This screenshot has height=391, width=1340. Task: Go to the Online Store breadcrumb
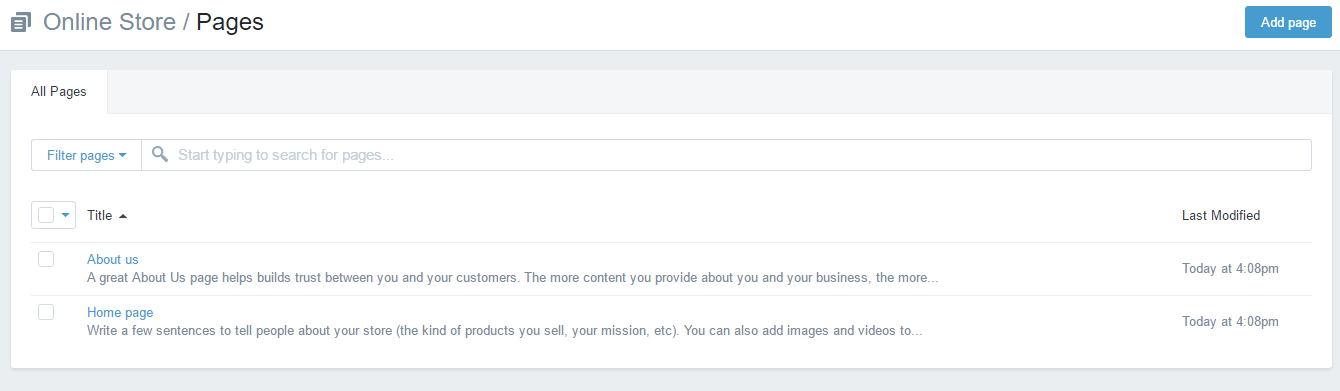pos(109,21)
